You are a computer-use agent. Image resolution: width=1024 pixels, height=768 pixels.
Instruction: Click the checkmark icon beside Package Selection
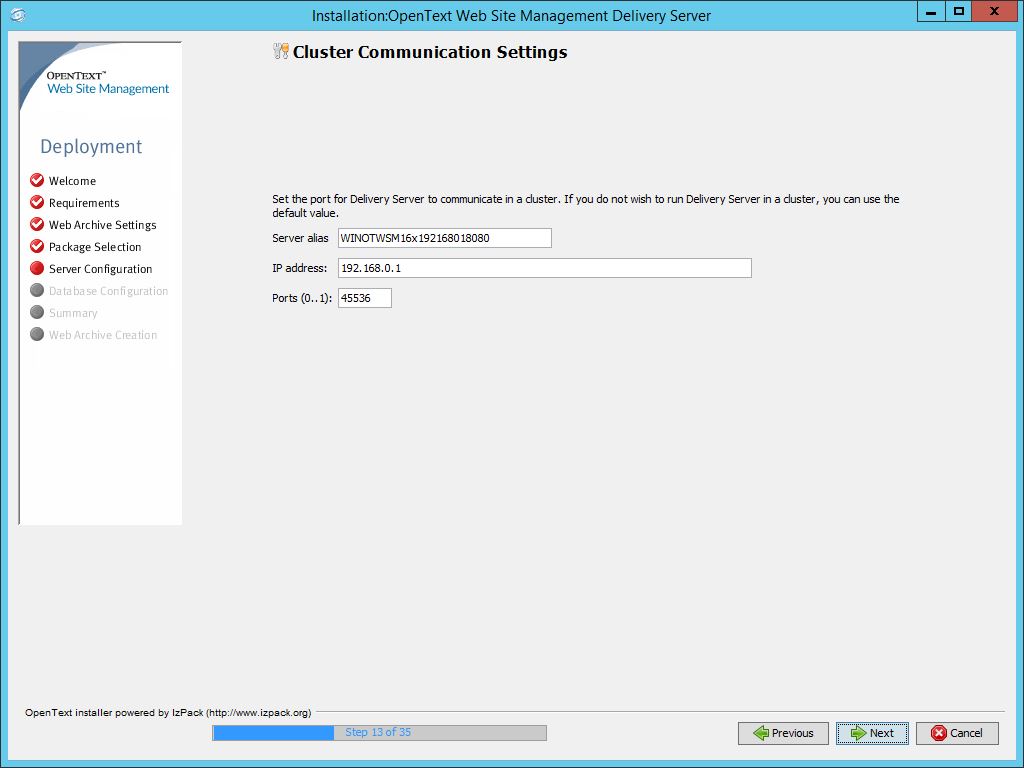coord(37,246)
